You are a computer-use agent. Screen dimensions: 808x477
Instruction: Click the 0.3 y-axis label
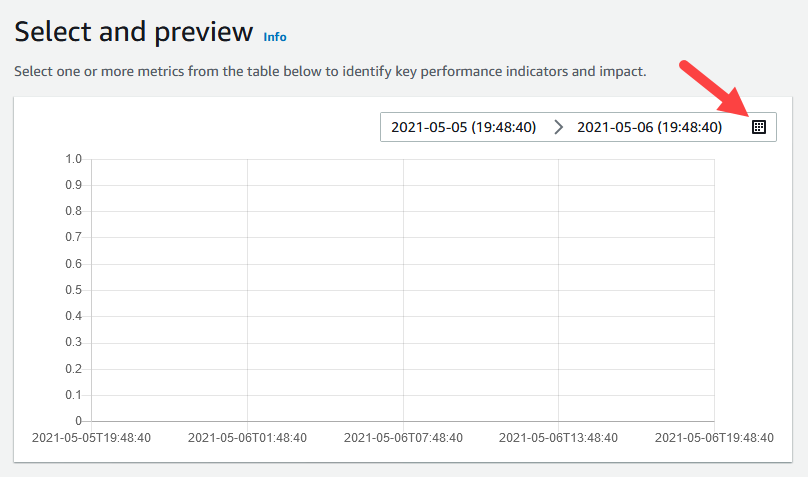(74, 342)
